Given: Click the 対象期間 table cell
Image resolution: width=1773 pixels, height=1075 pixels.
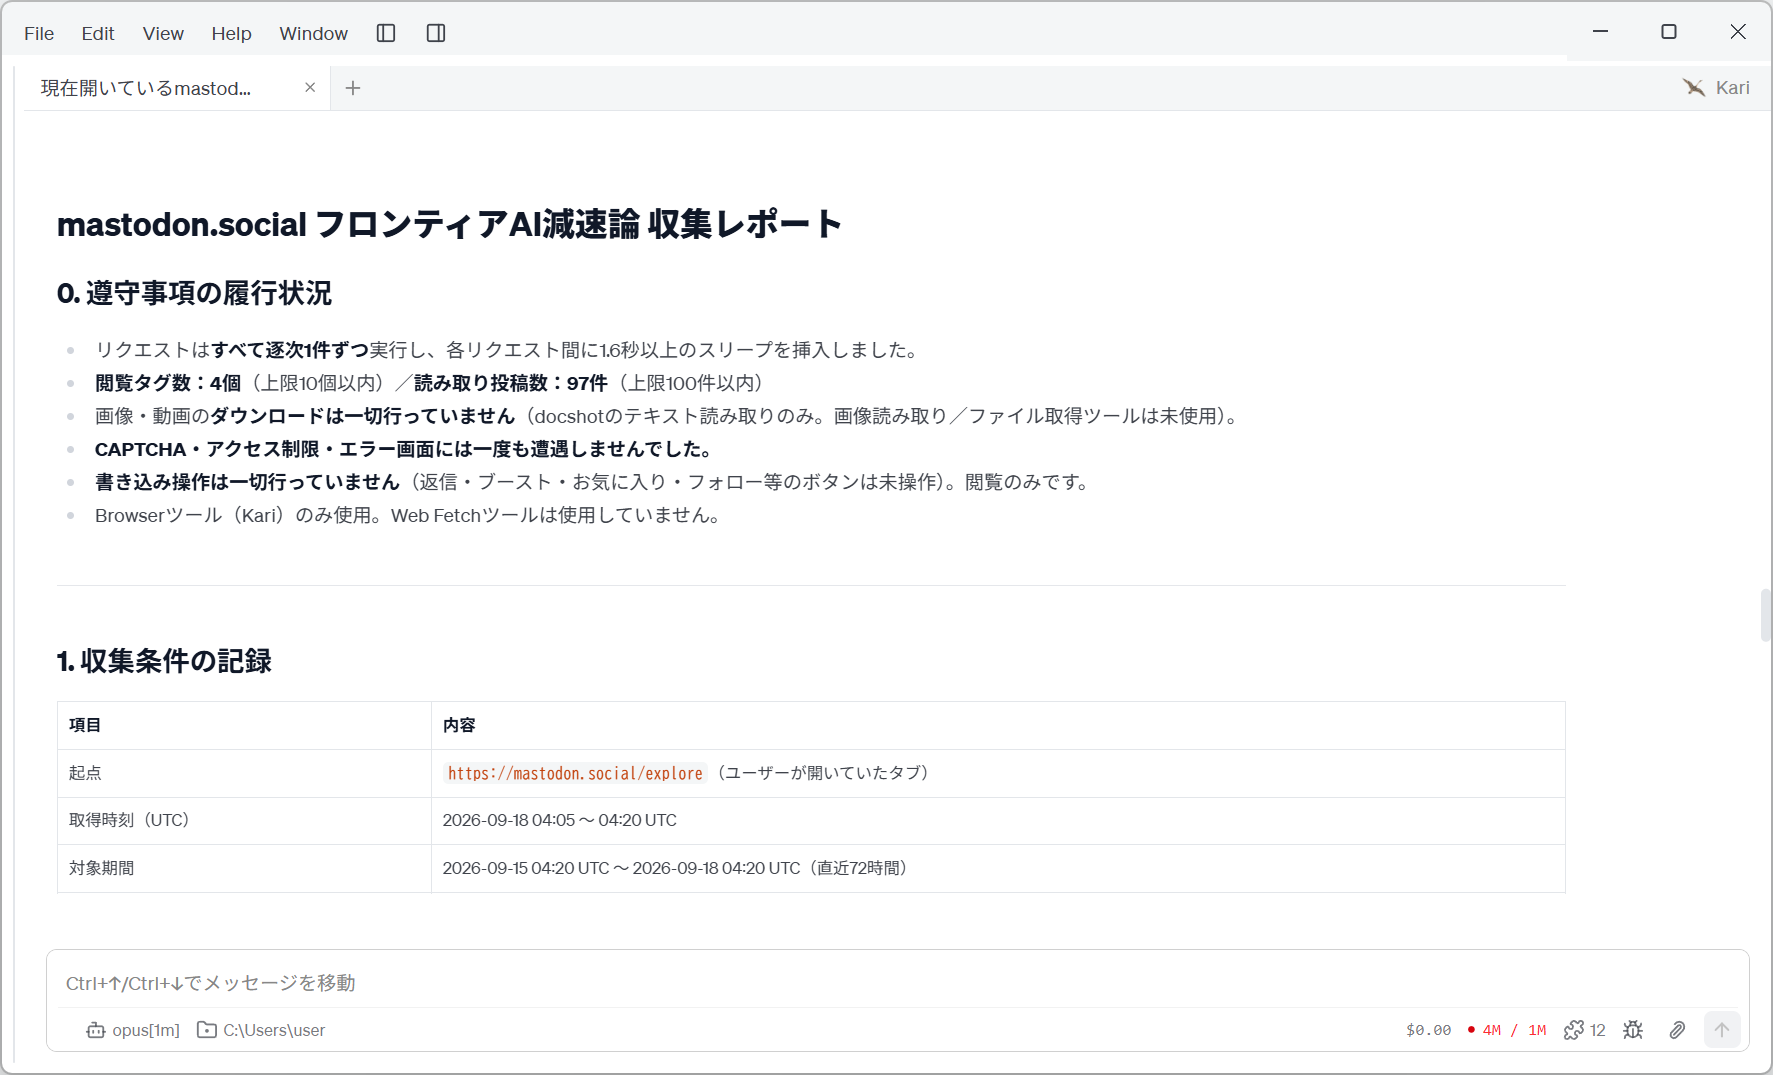Looking at the screenshot, I should click(x=244, y=868).
